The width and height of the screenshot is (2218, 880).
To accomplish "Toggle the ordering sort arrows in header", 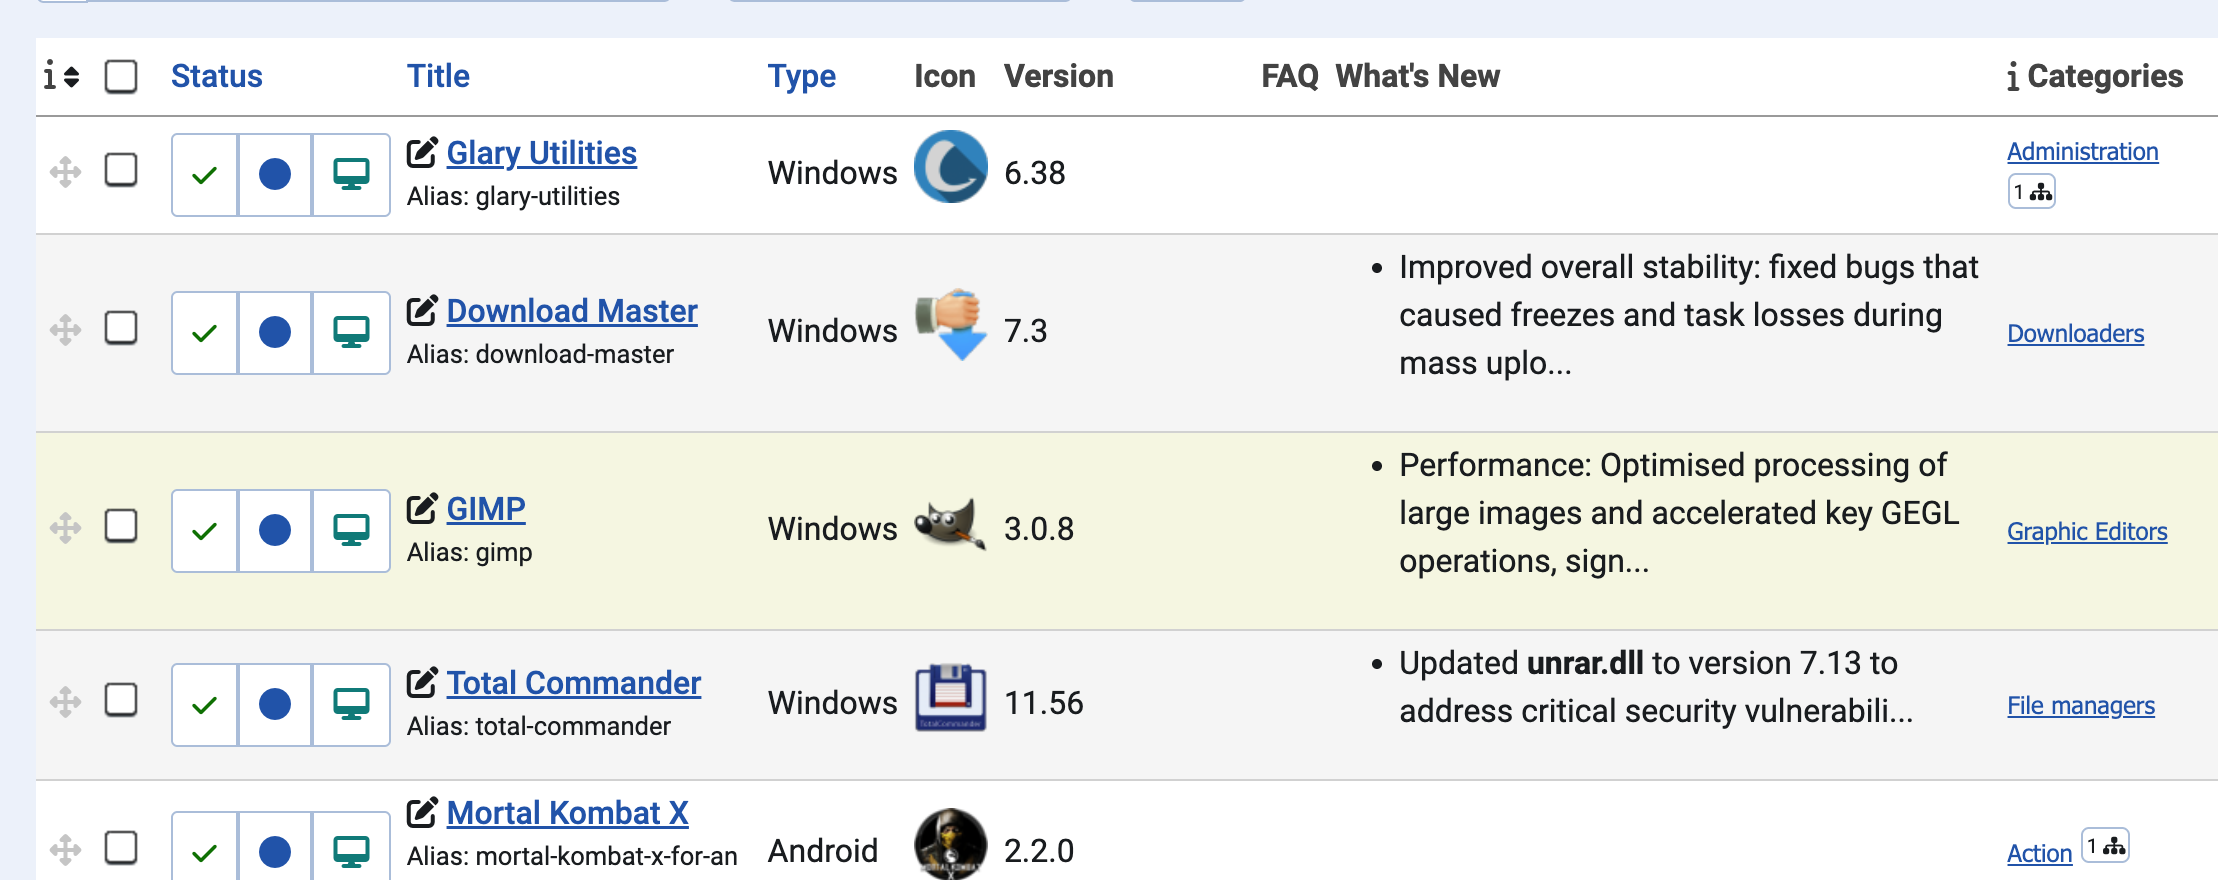I will tap(62, 76).
